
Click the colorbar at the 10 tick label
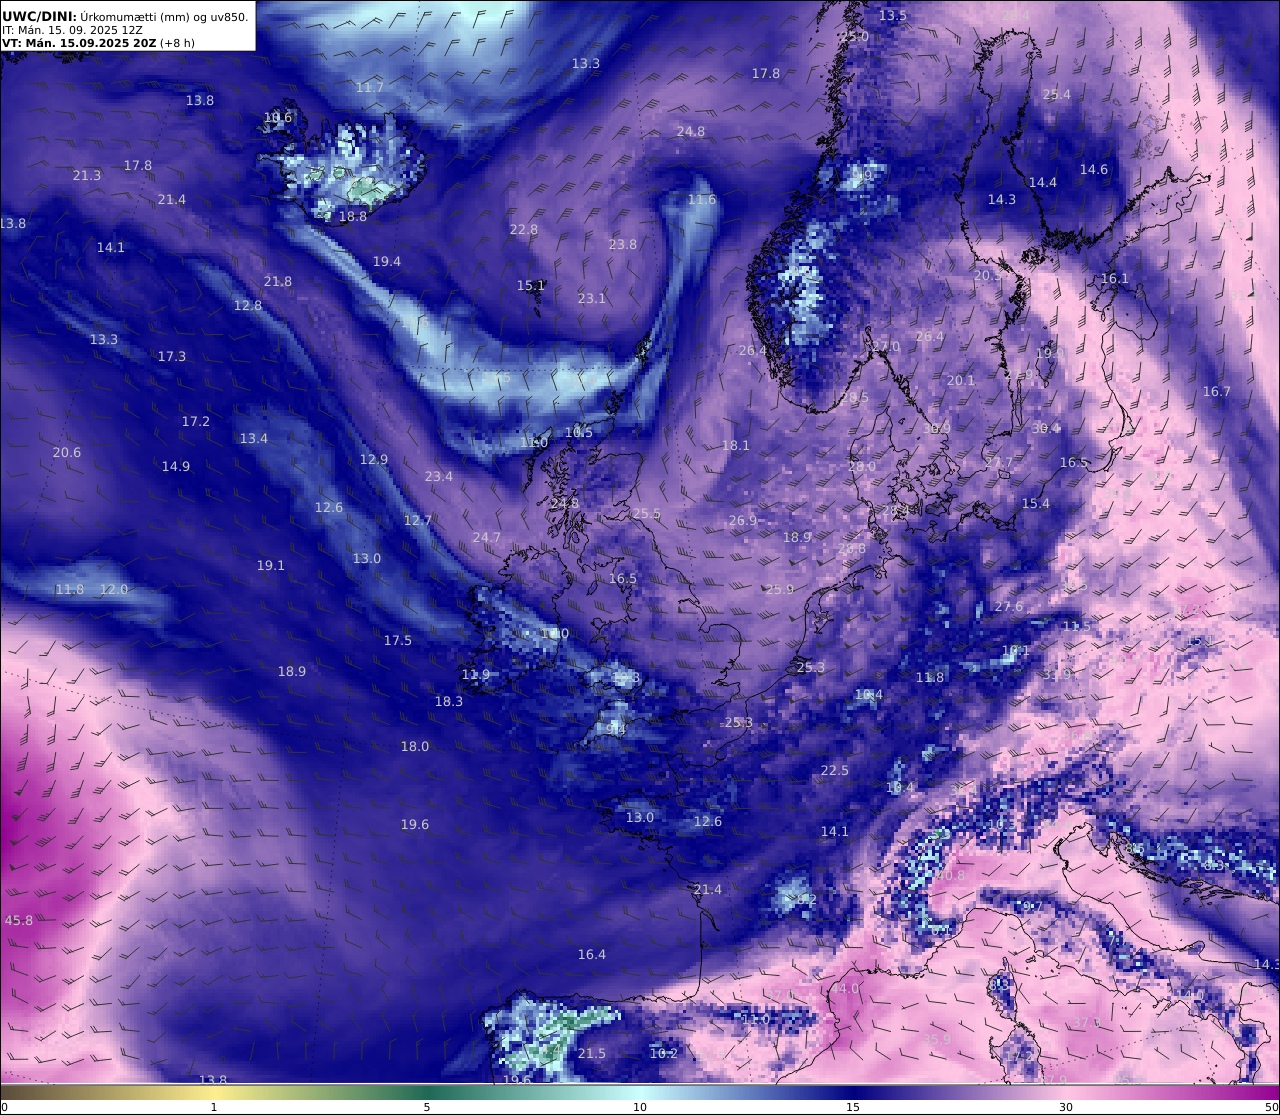640,1107
